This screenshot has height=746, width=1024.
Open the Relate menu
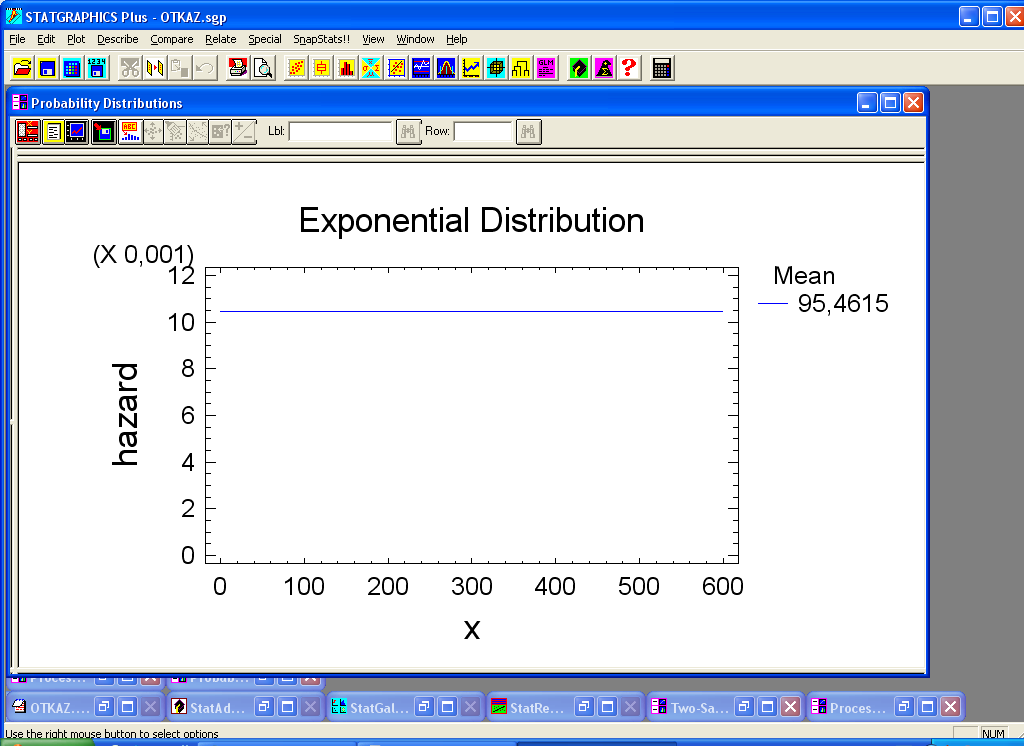tap(220, 39)
